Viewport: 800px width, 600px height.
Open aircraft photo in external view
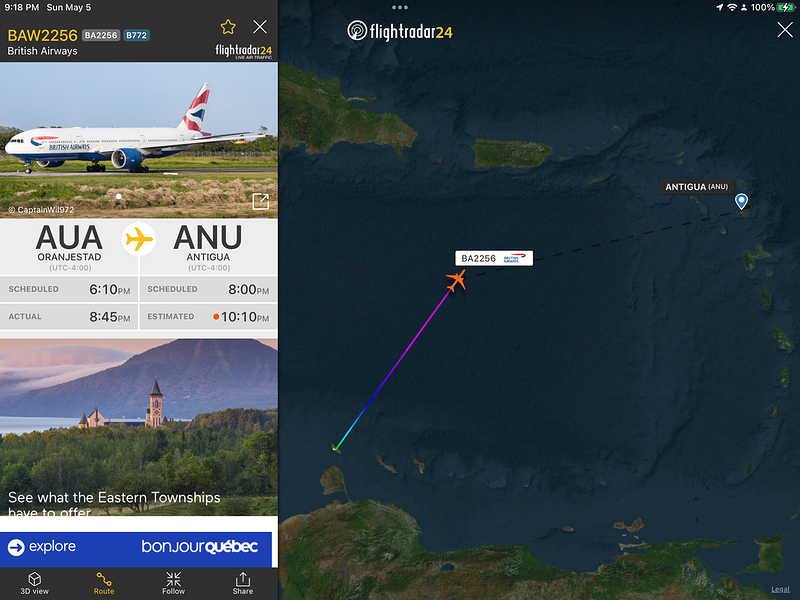tap(261, 202)
